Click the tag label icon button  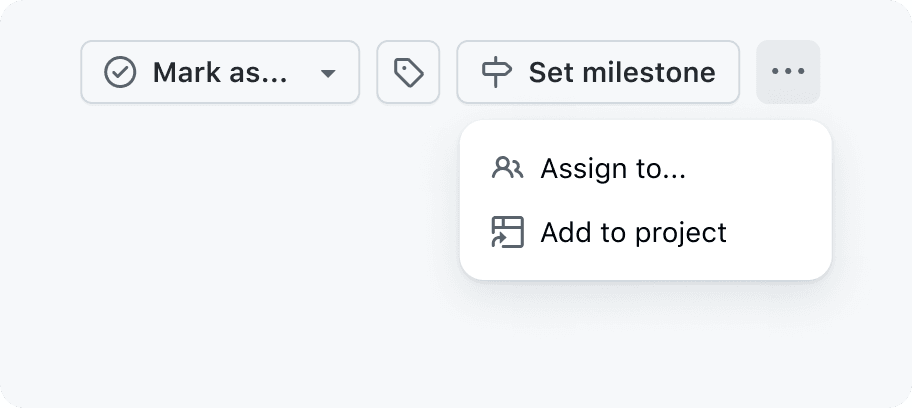(x=408, y=72)
